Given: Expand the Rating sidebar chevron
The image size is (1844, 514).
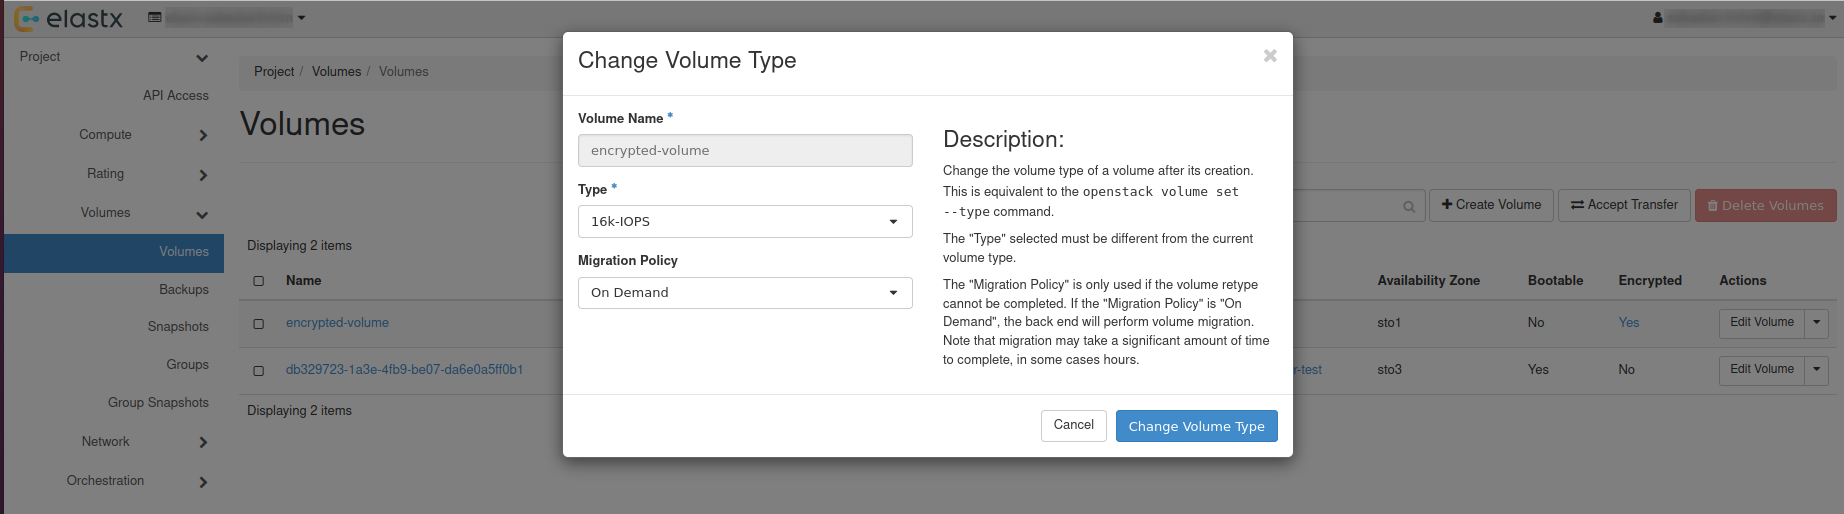Looking at the screenshot, I should [x=203, y=175].
